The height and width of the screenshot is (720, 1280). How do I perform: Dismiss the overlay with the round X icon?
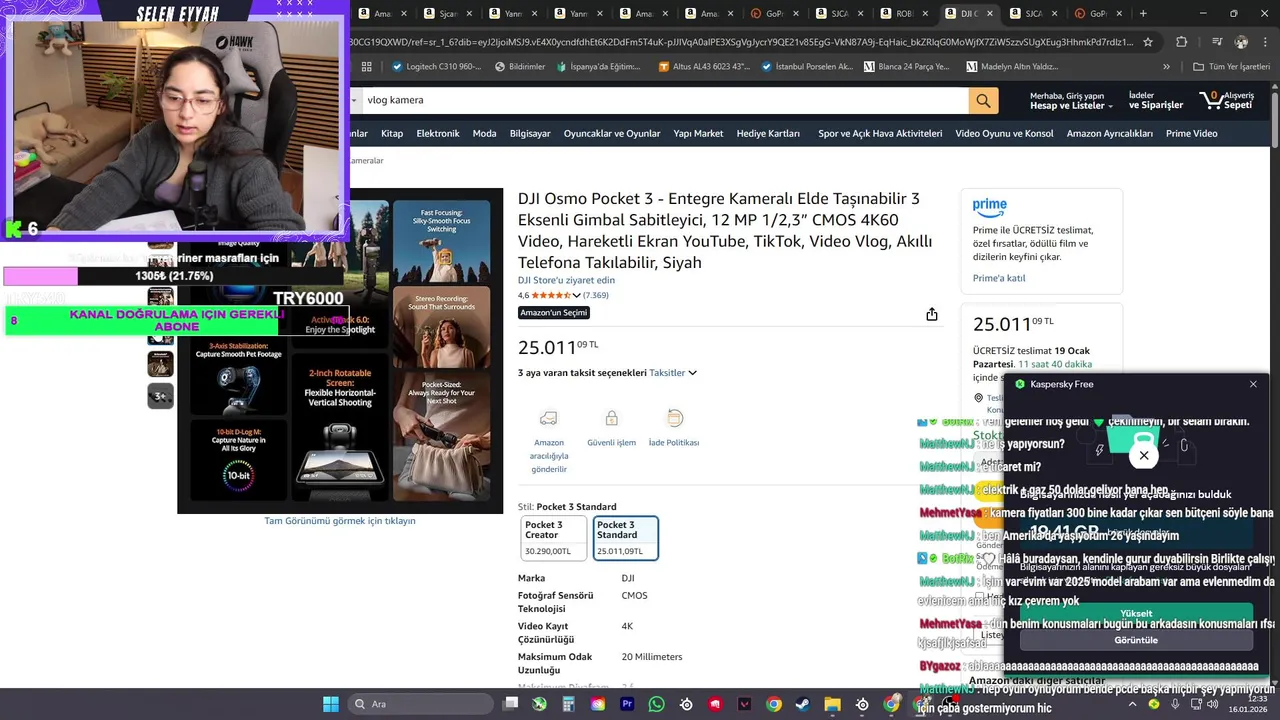tap(1144, 456)
